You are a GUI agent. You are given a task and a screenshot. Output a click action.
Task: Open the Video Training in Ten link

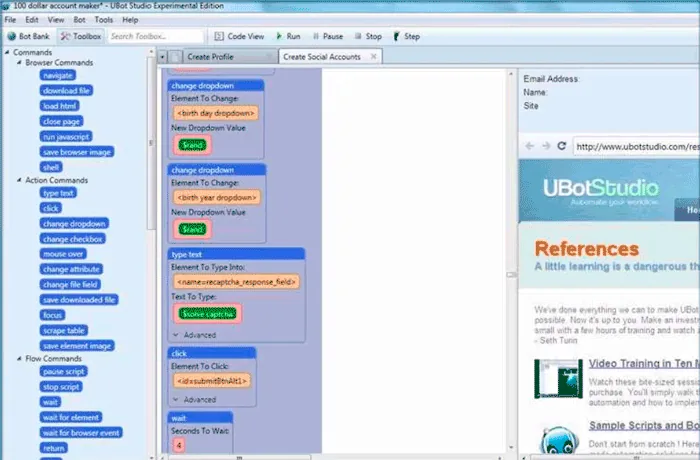pyautogui.click(x=644, y=364)
